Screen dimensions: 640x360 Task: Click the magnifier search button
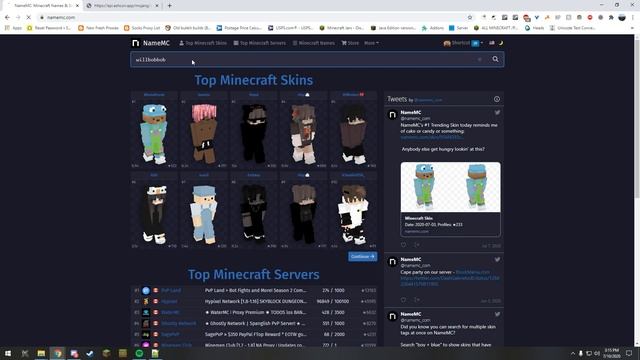click(x=495, y=60)
